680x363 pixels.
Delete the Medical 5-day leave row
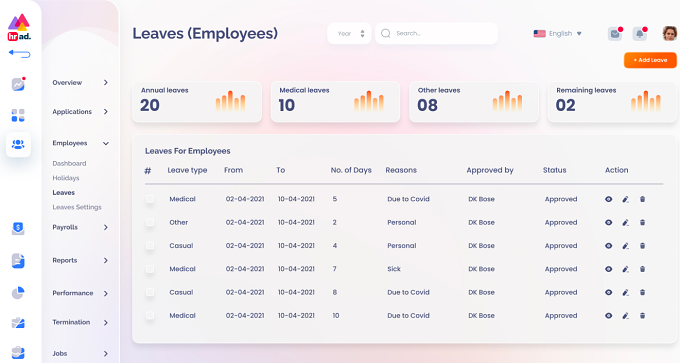tap(642, 199)
